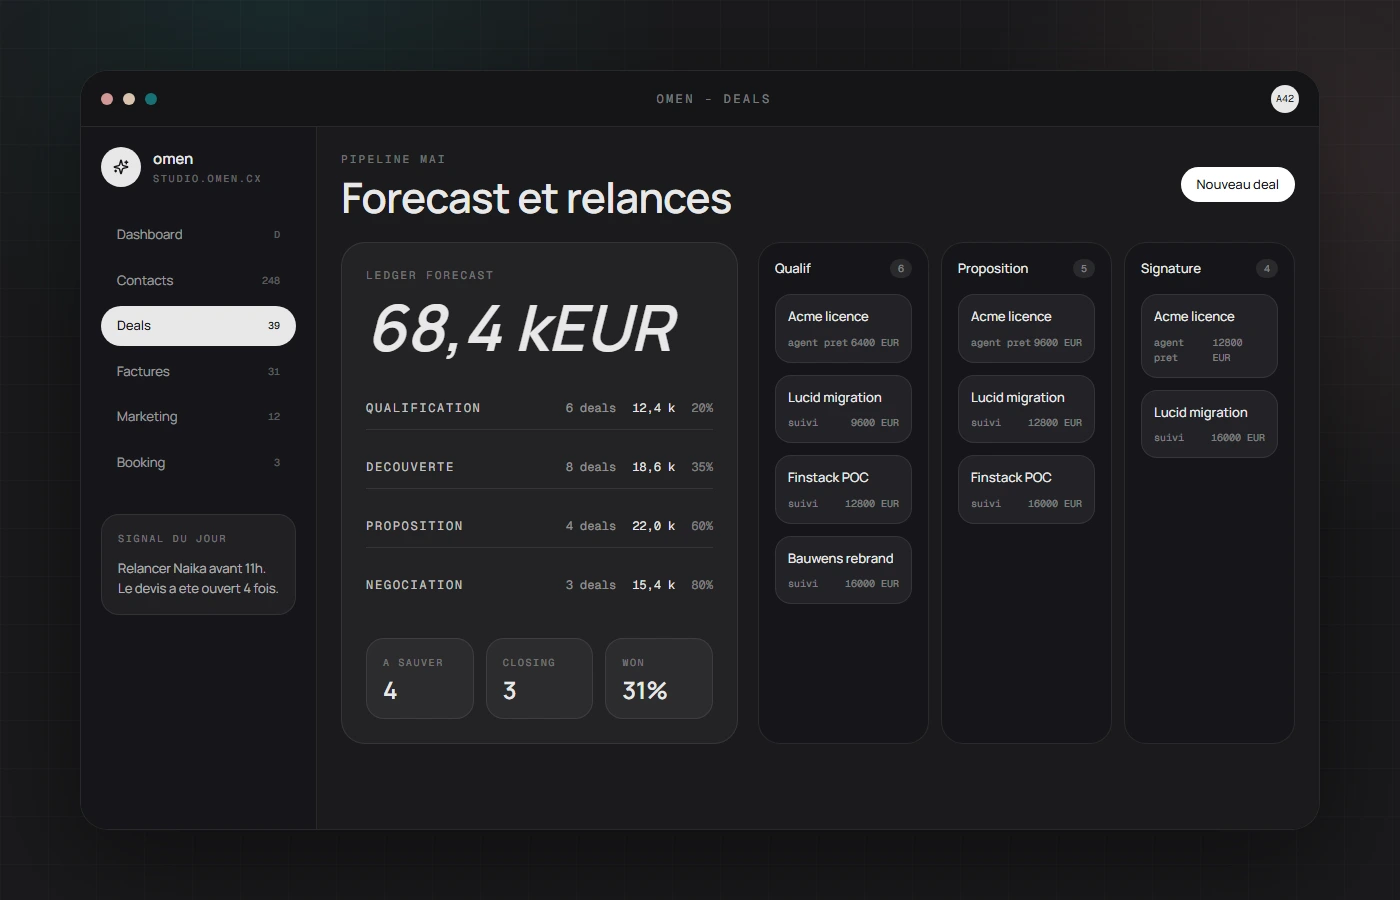Click the omen sparkle logo icon
The image size is (1400, 900).
tap(121, 167)
